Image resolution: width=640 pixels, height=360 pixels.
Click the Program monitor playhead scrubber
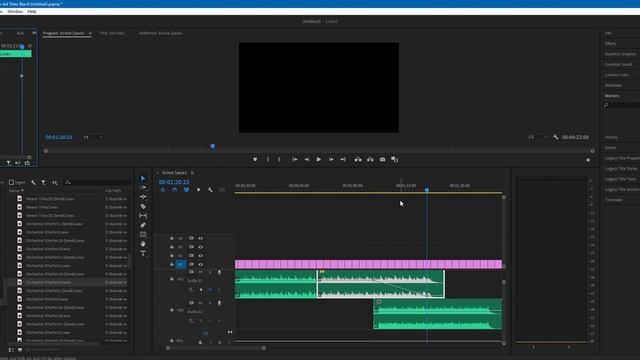213,146
